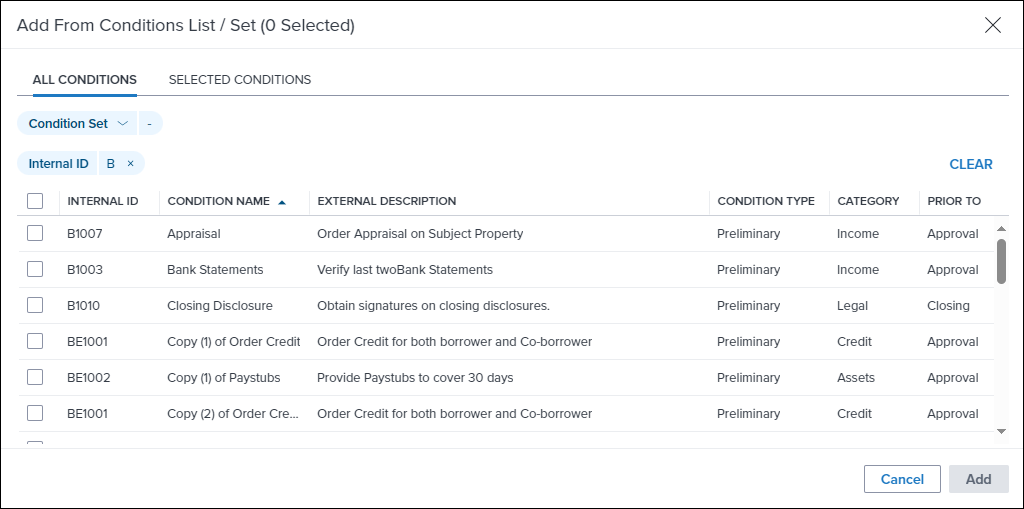The image size is (1024, 509).
Task: Expand the Condition Set chevron
Action: tap(123, 123)
